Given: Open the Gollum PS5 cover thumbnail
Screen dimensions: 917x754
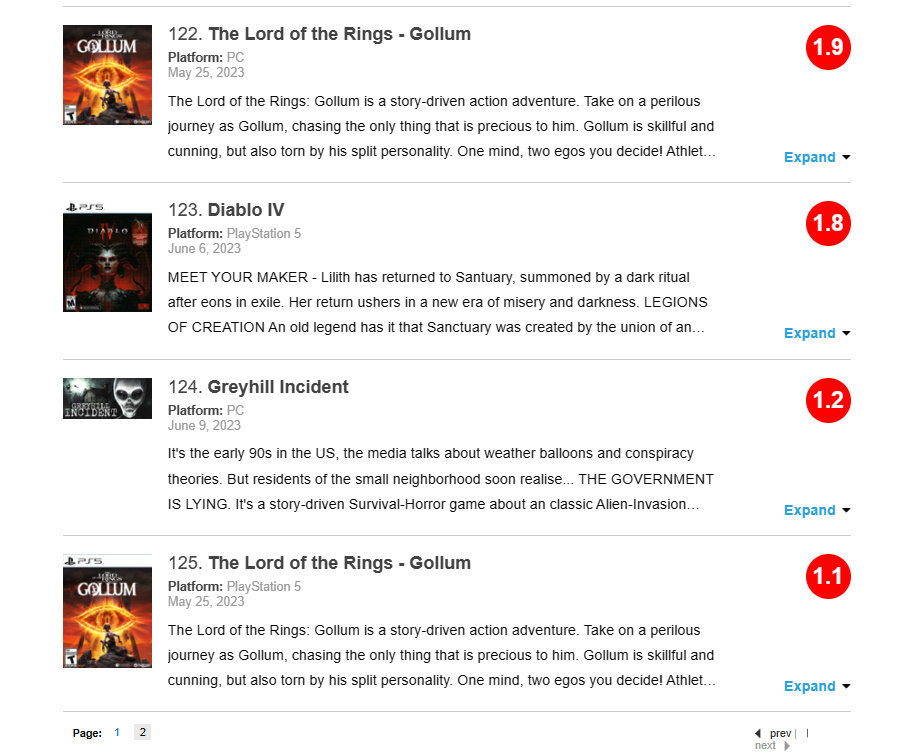Looking at the screenshot, I should coord(107,611).
